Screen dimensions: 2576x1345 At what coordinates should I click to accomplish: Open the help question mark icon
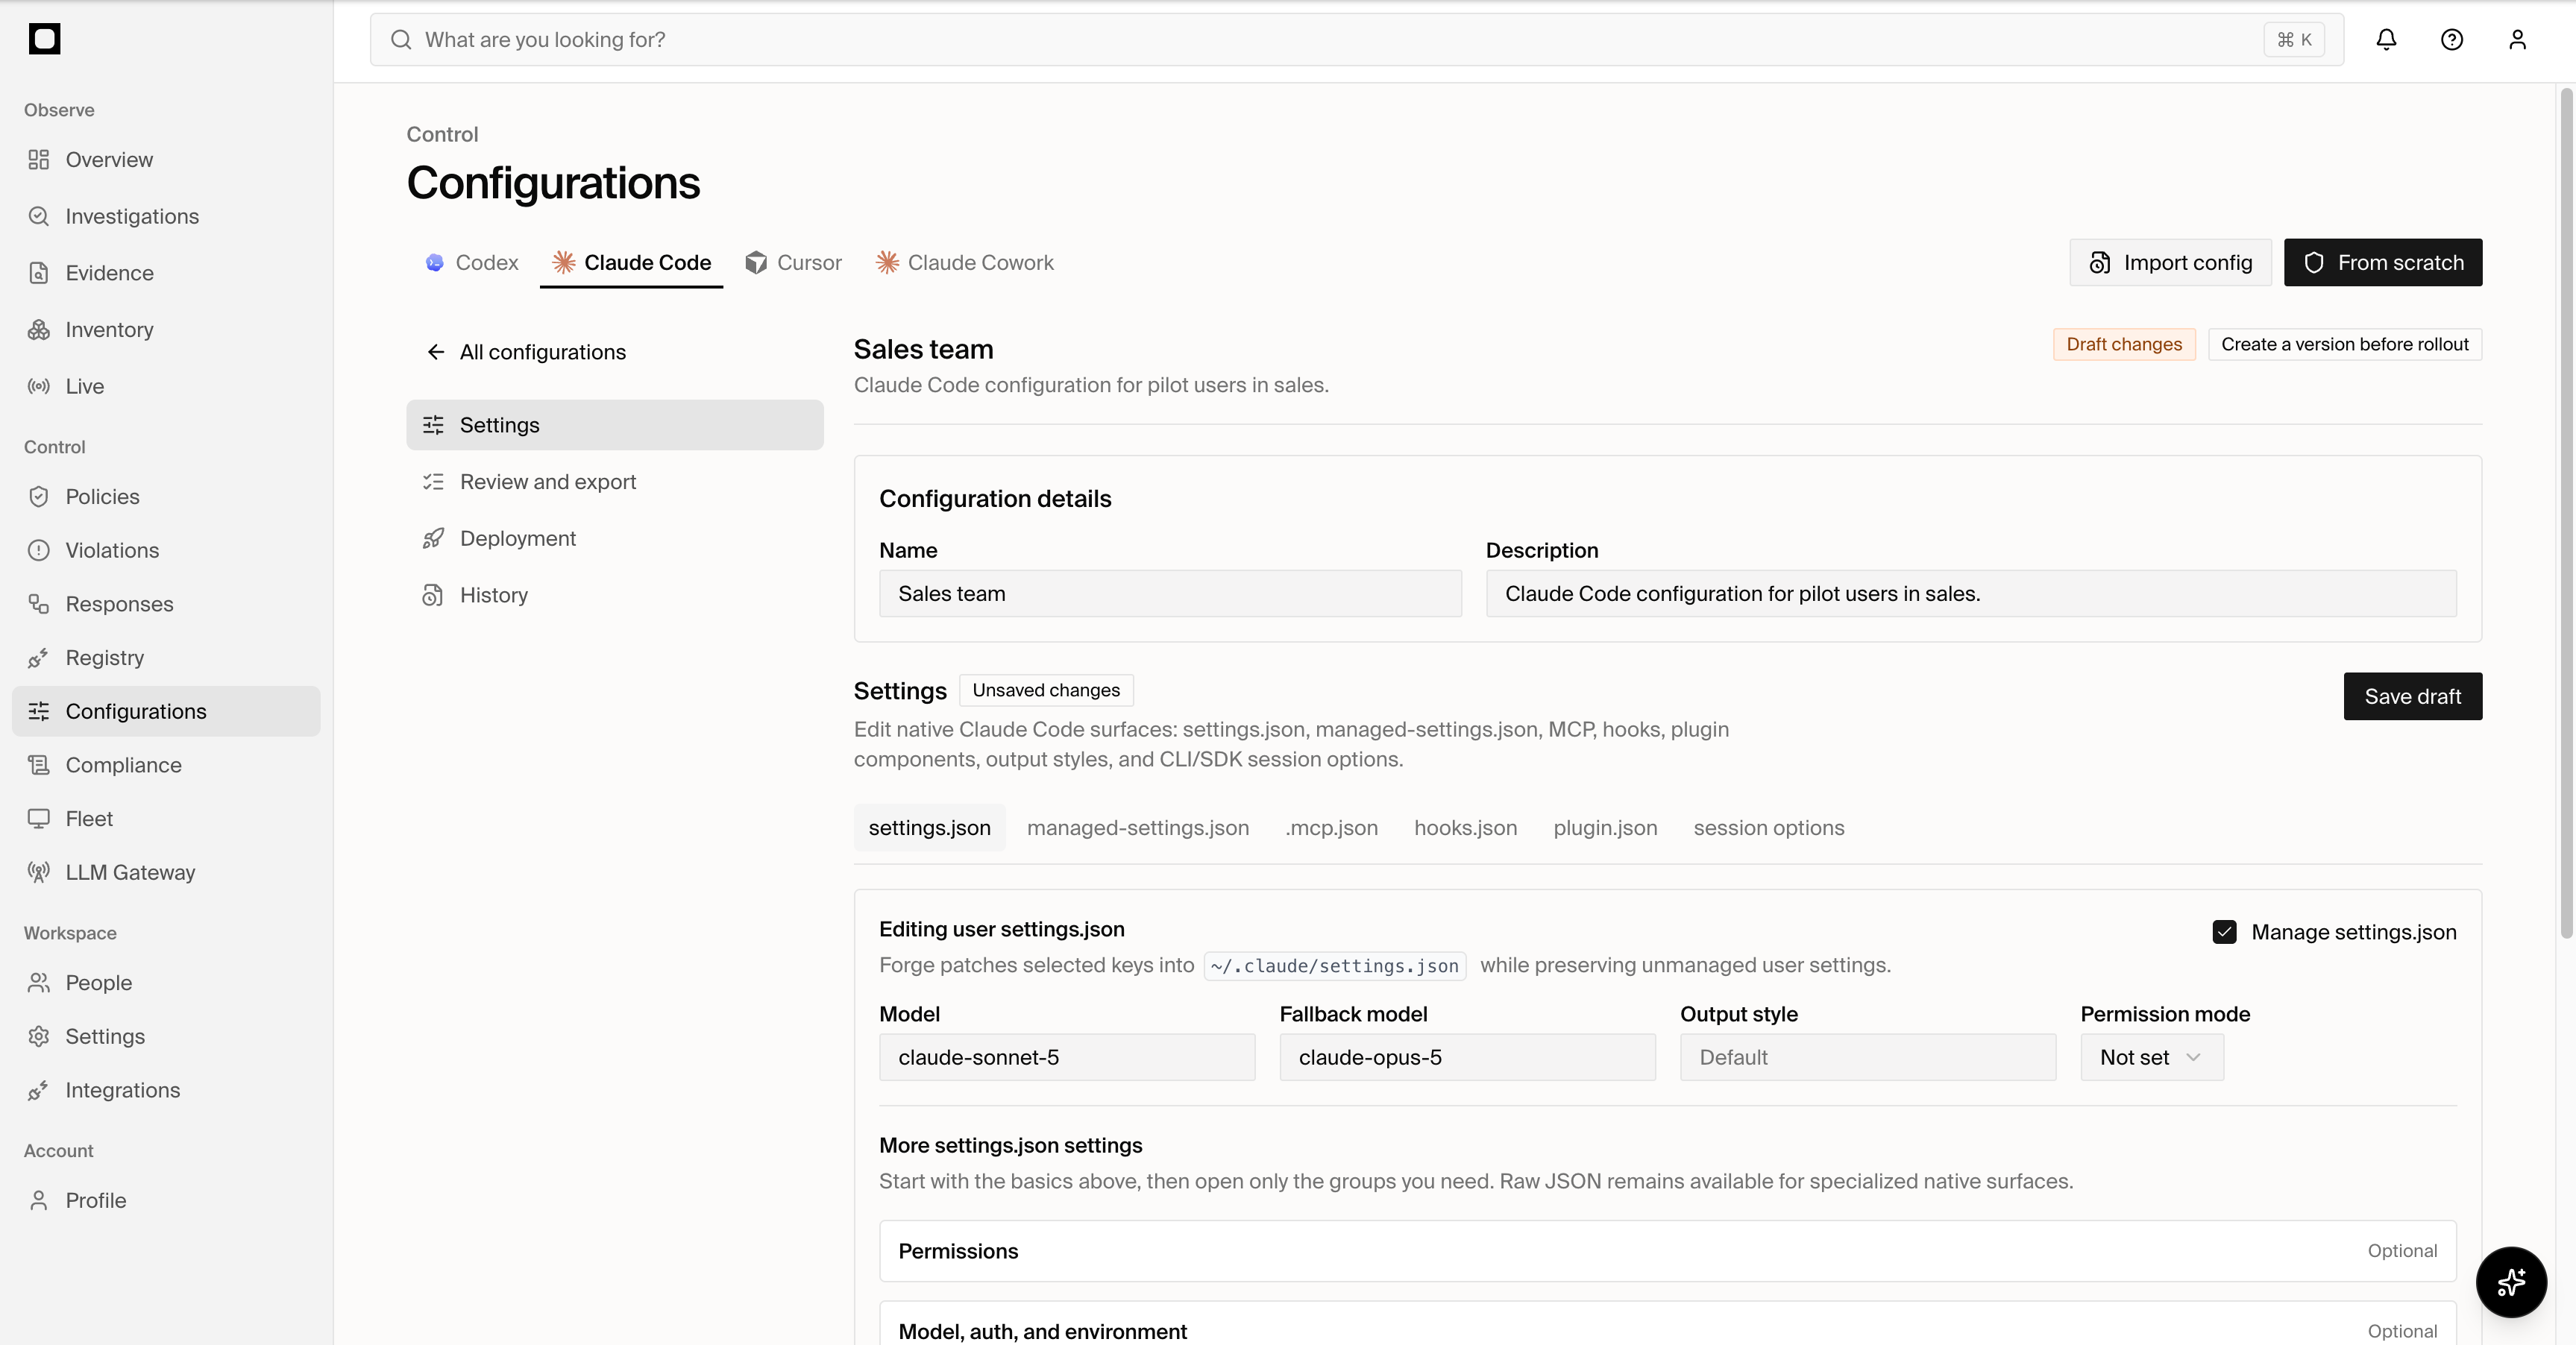pyautogui.click(x=2452, y=39)
